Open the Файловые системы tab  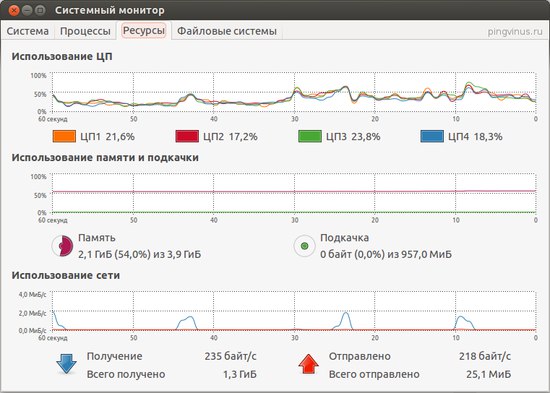pyautogui.click(x=227, y=31)
